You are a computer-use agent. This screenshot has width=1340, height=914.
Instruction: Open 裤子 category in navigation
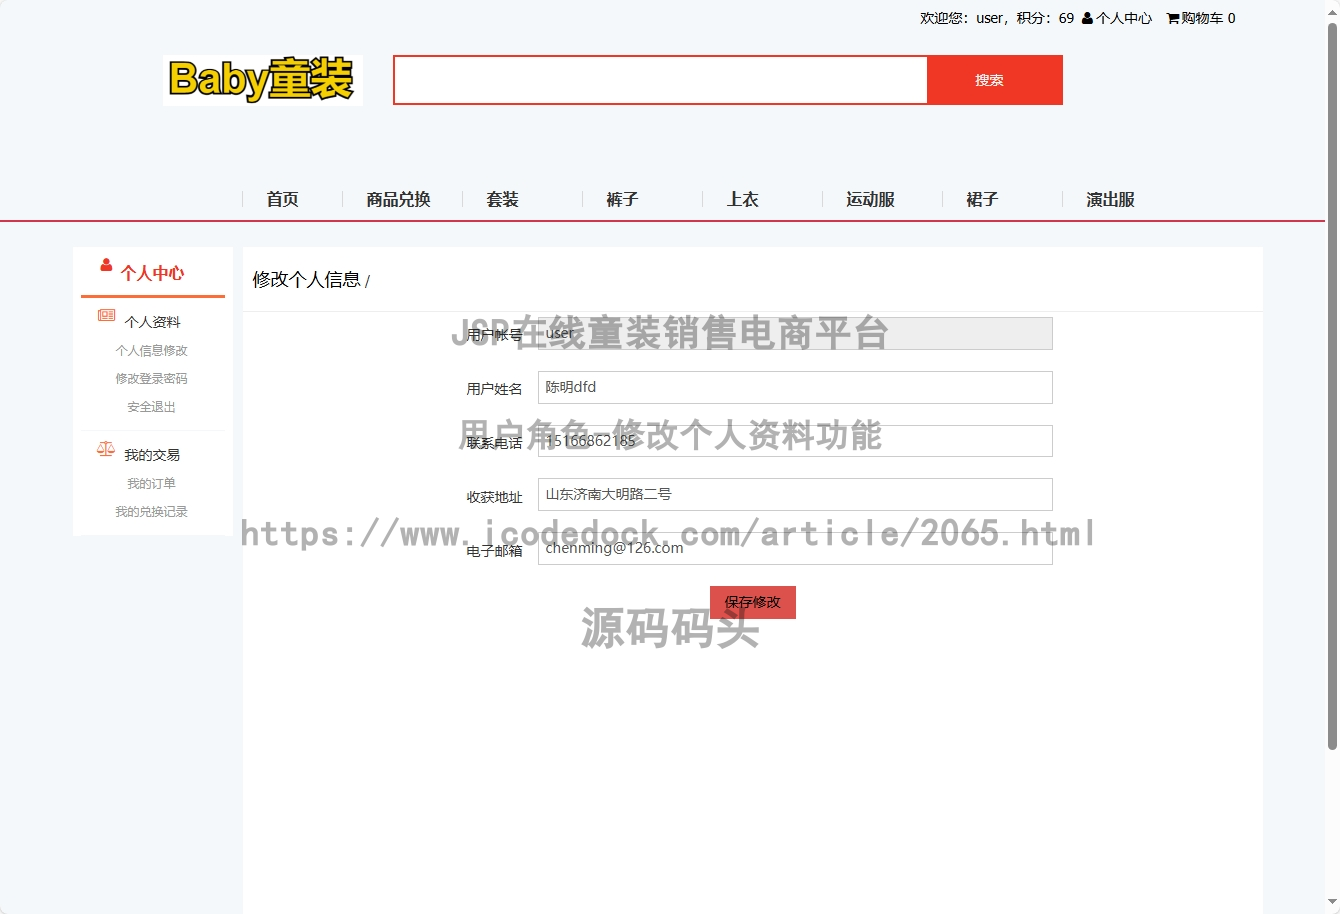622,199
